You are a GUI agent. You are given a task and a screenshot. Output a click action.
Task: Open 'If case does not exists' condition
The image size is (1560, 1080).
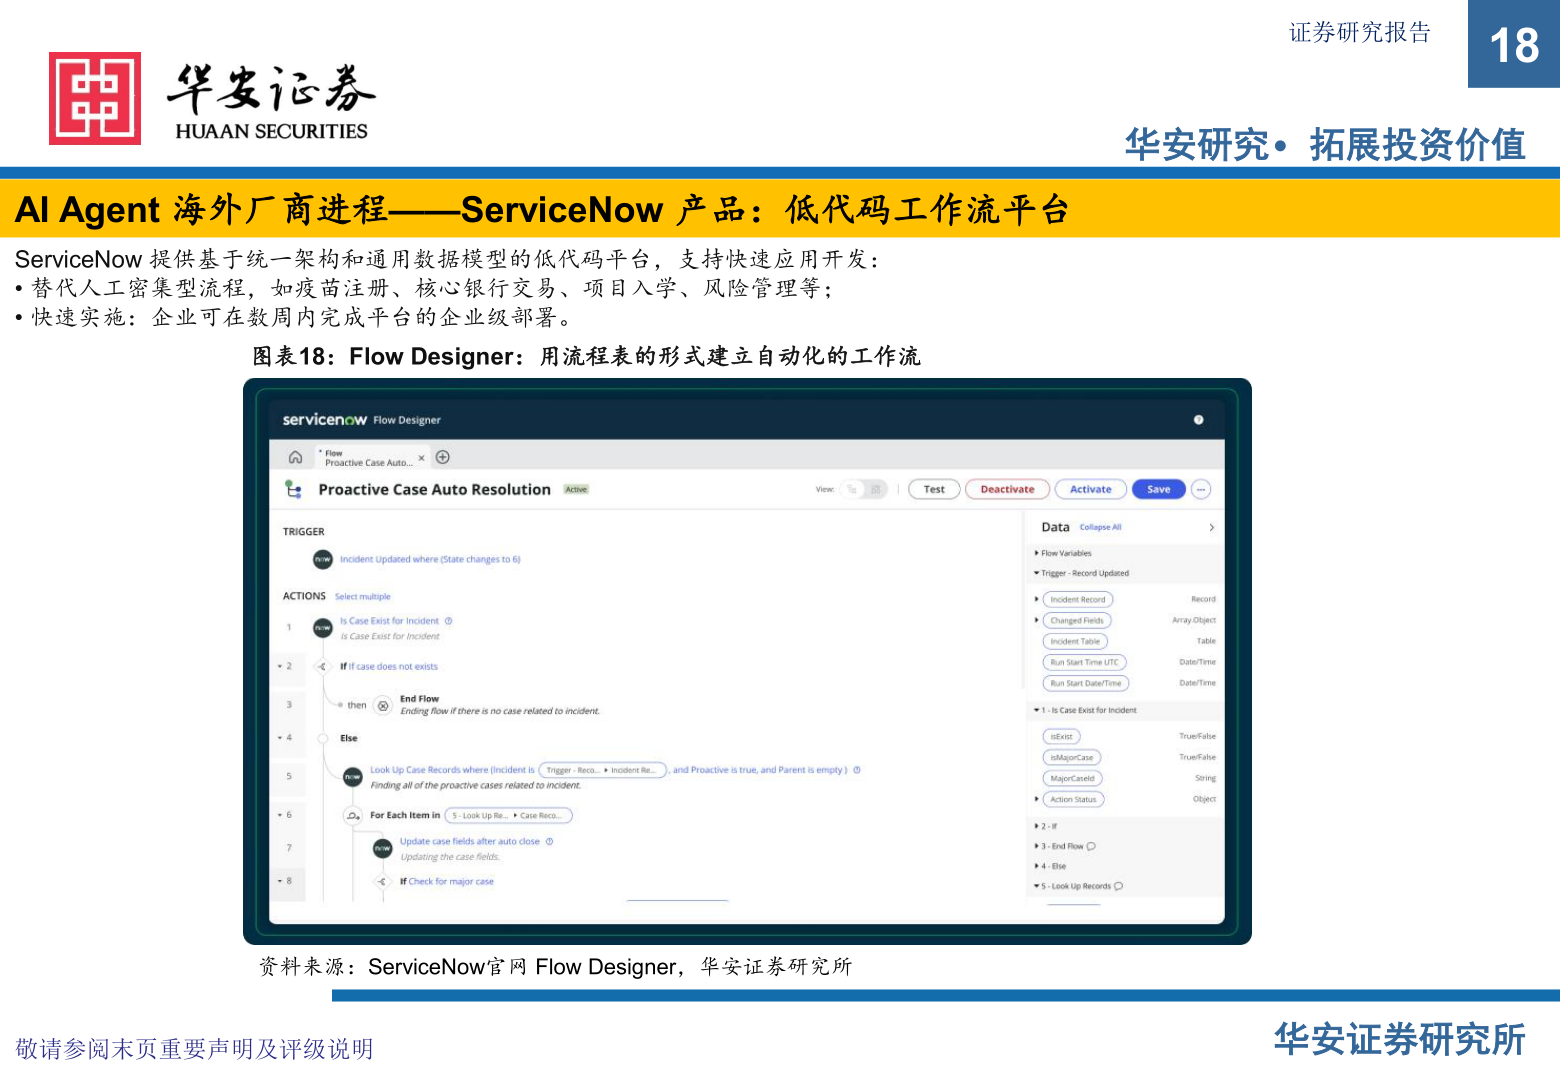click(x=393, y=666)
